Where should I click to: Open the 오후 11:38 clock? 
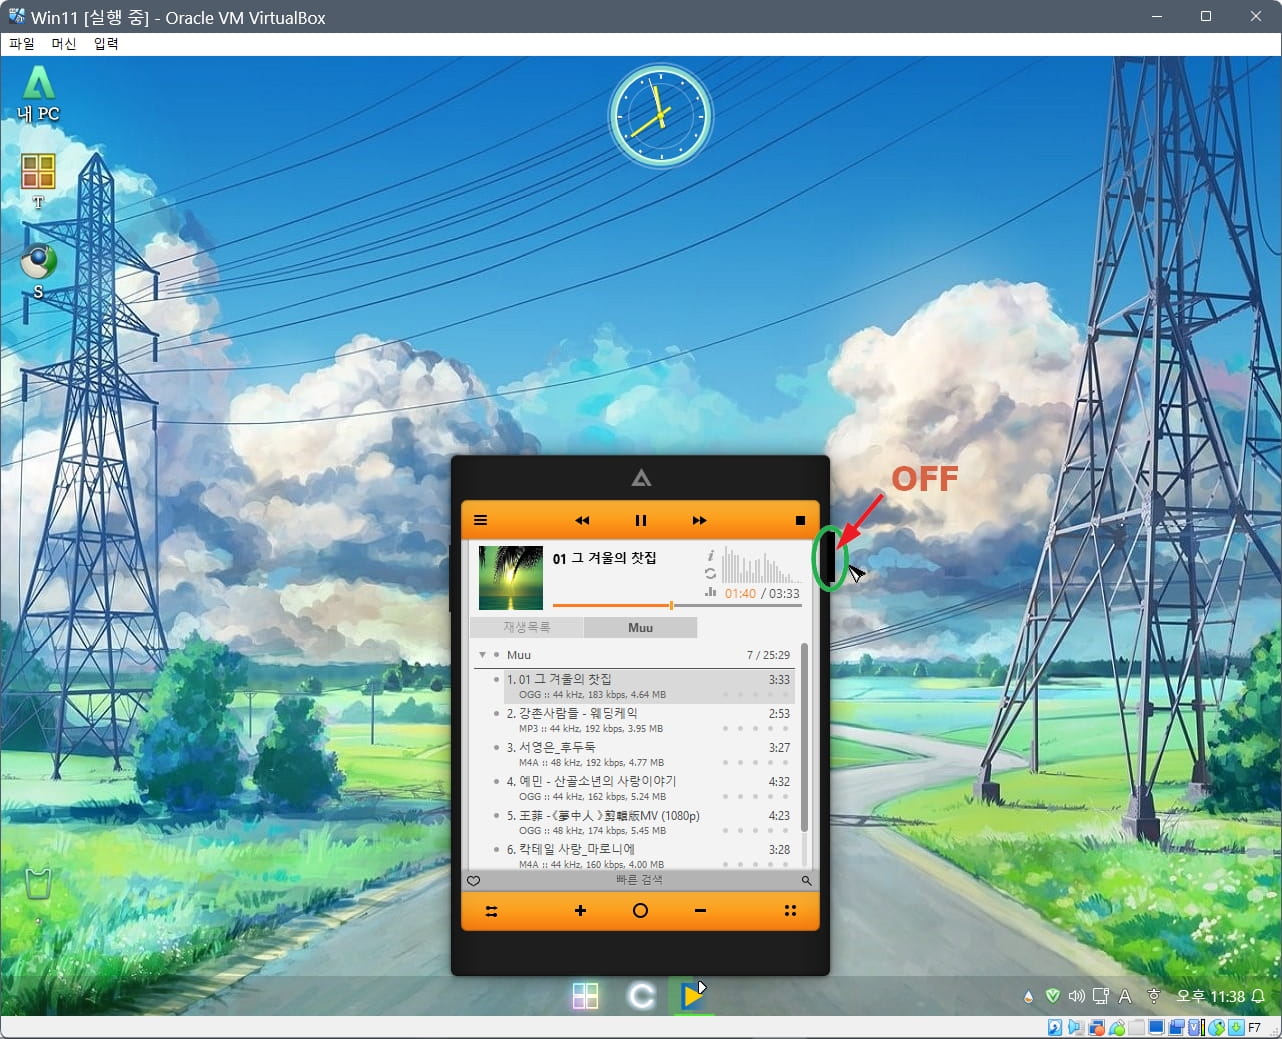[1210, 997]
